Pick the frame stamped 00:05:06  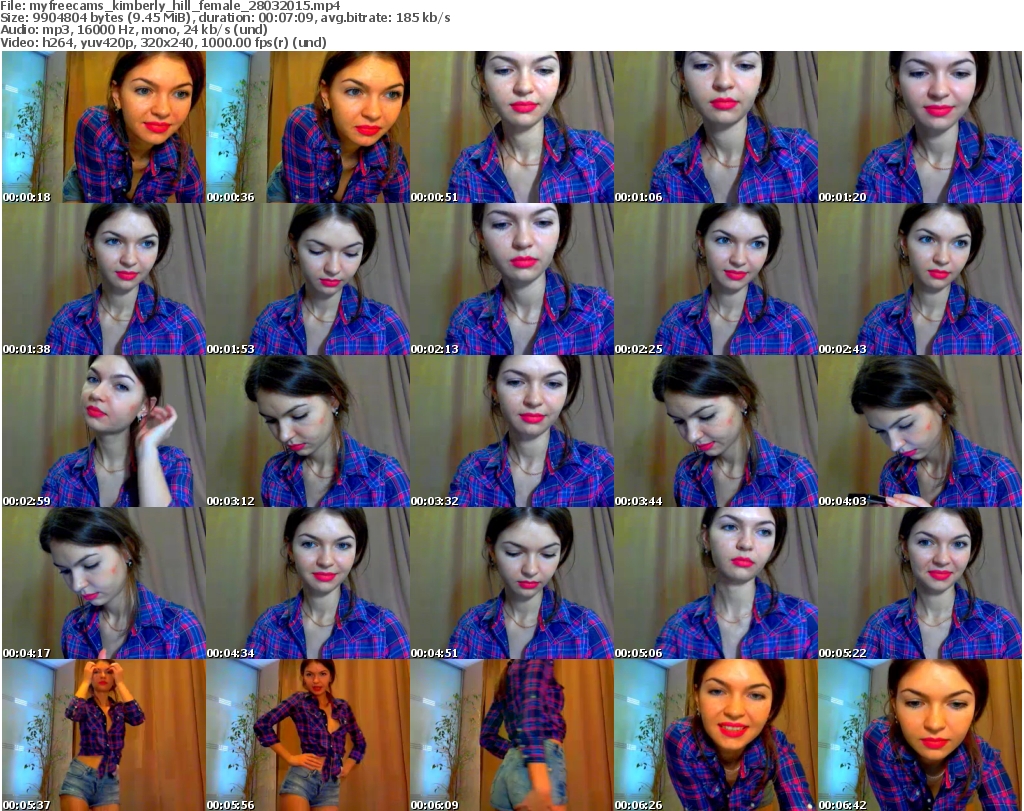point(716,583)
